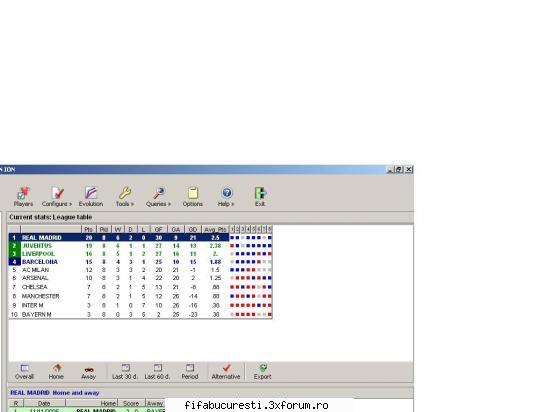Screen dimensions: 550x412
Task: Restore the application window
Action: click(x=399, y=169)
